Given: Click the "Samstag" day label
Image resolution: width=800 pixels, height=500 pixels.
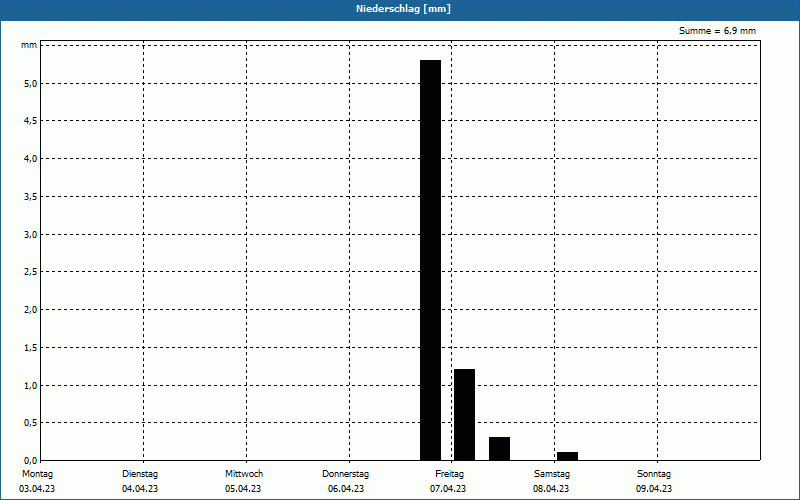Looking at the screenshot, I should [552, 474].
